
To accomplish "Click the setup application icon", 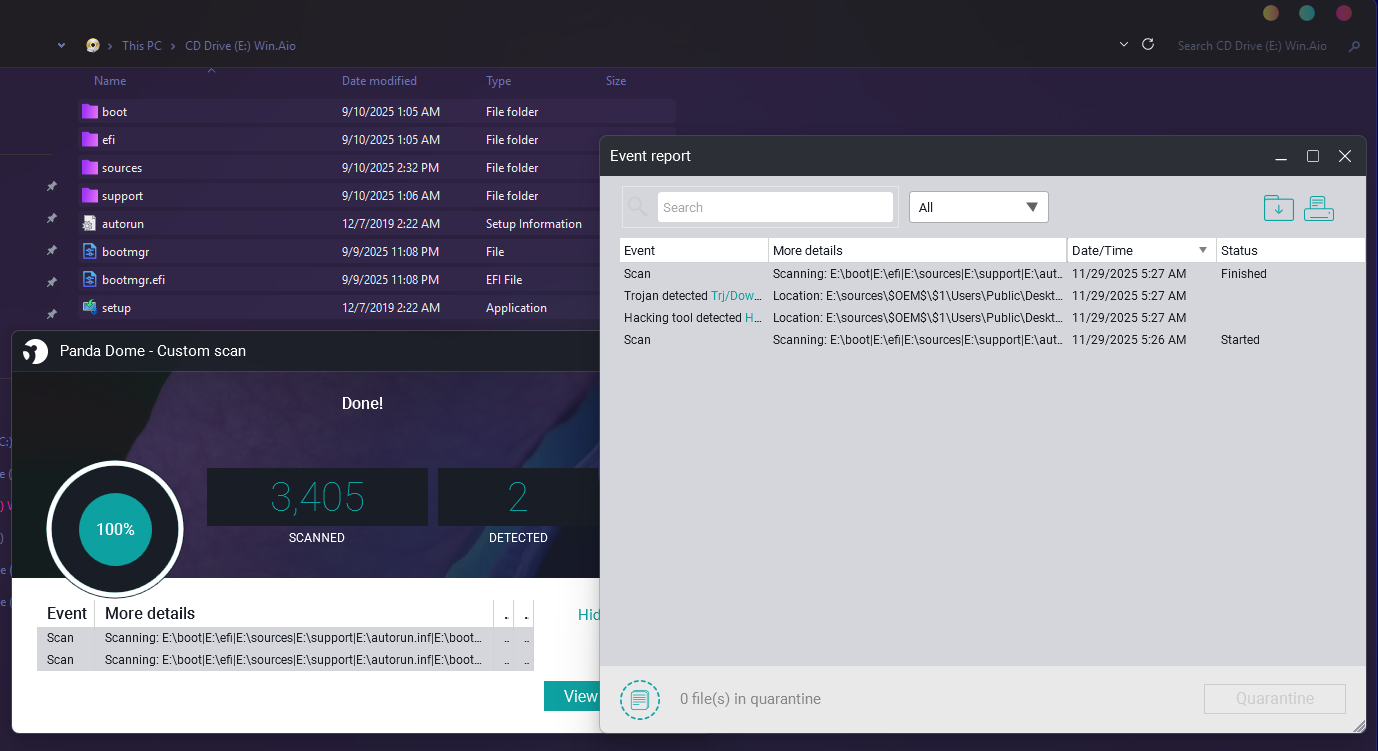I will pos(89,307).
